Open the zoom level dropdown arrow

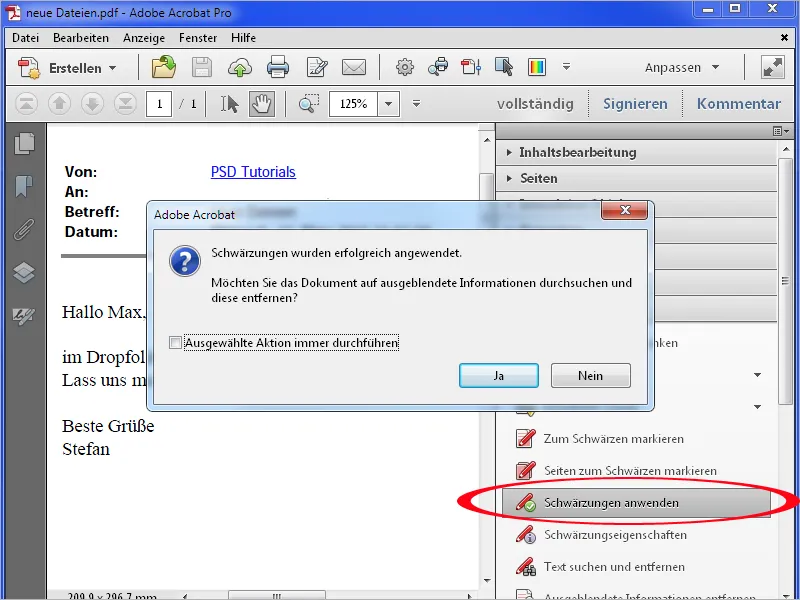pyautogui.click(x=389, y=104)
